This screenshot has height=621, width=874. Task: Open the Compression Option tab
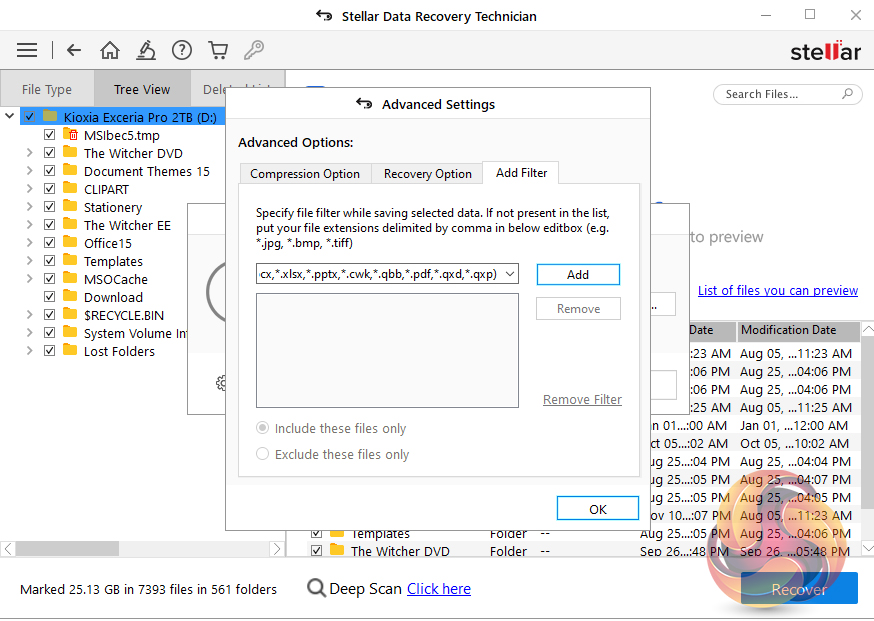pyautogui.click(x=305, y=173)
